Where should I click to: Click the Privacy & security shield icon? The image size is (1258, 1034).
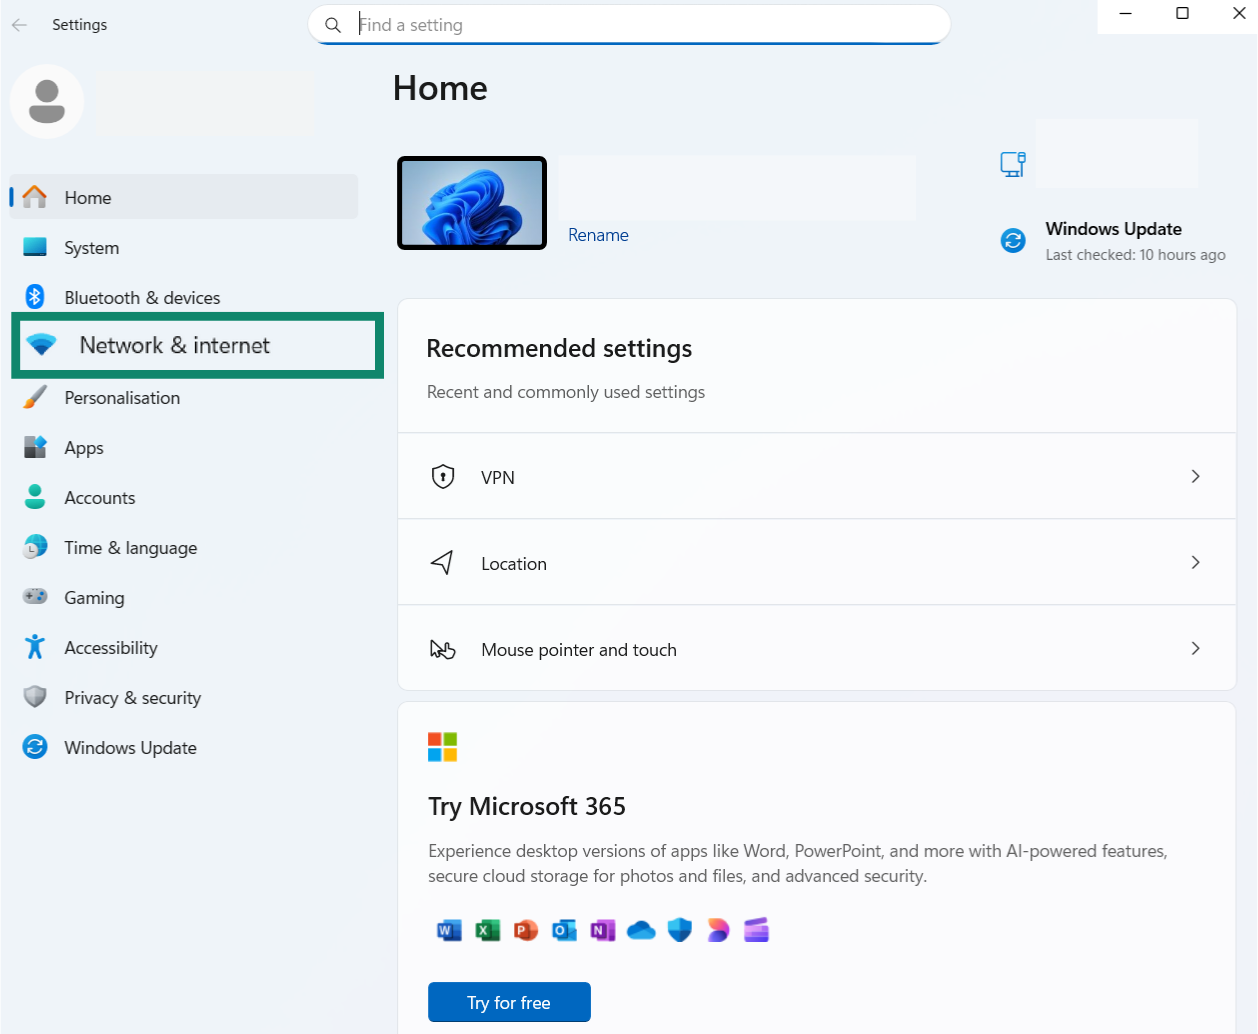click(x=34, y=697)
